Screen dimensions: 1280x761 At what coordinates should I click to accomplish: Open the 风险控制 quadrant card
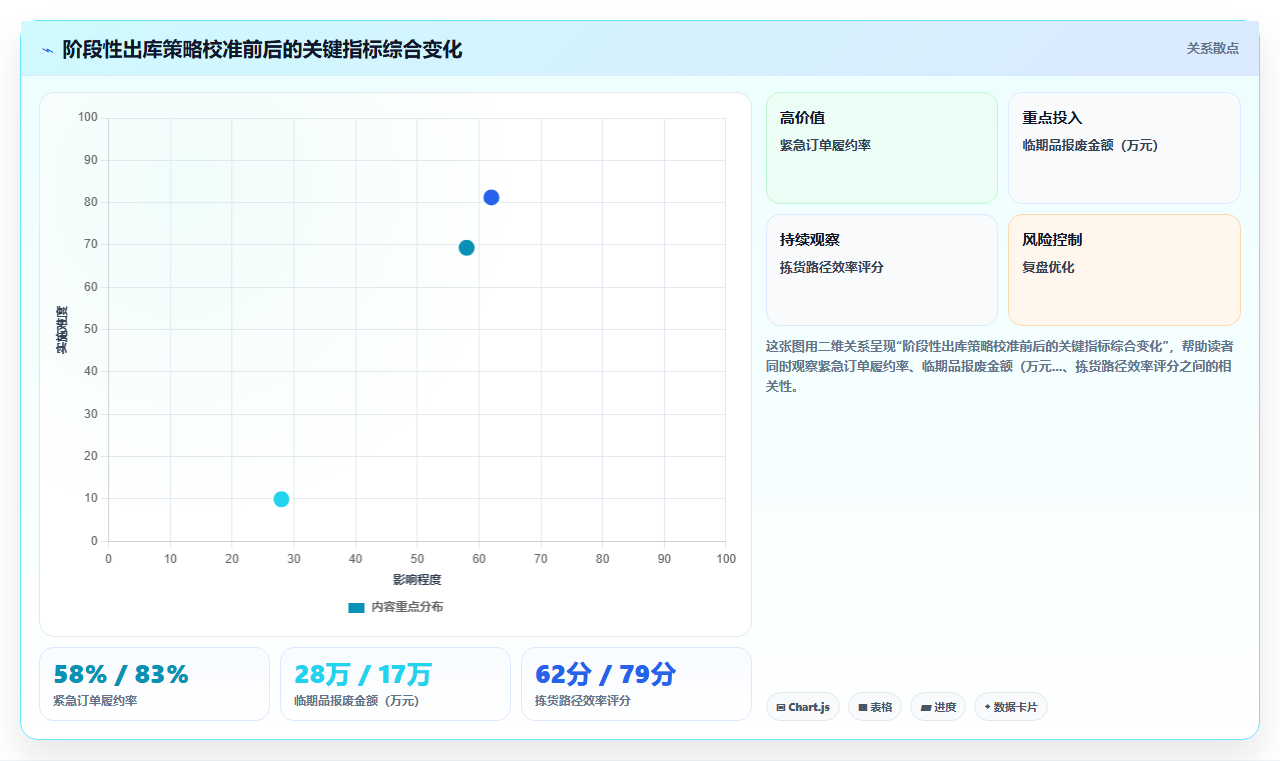[1124, 270]
